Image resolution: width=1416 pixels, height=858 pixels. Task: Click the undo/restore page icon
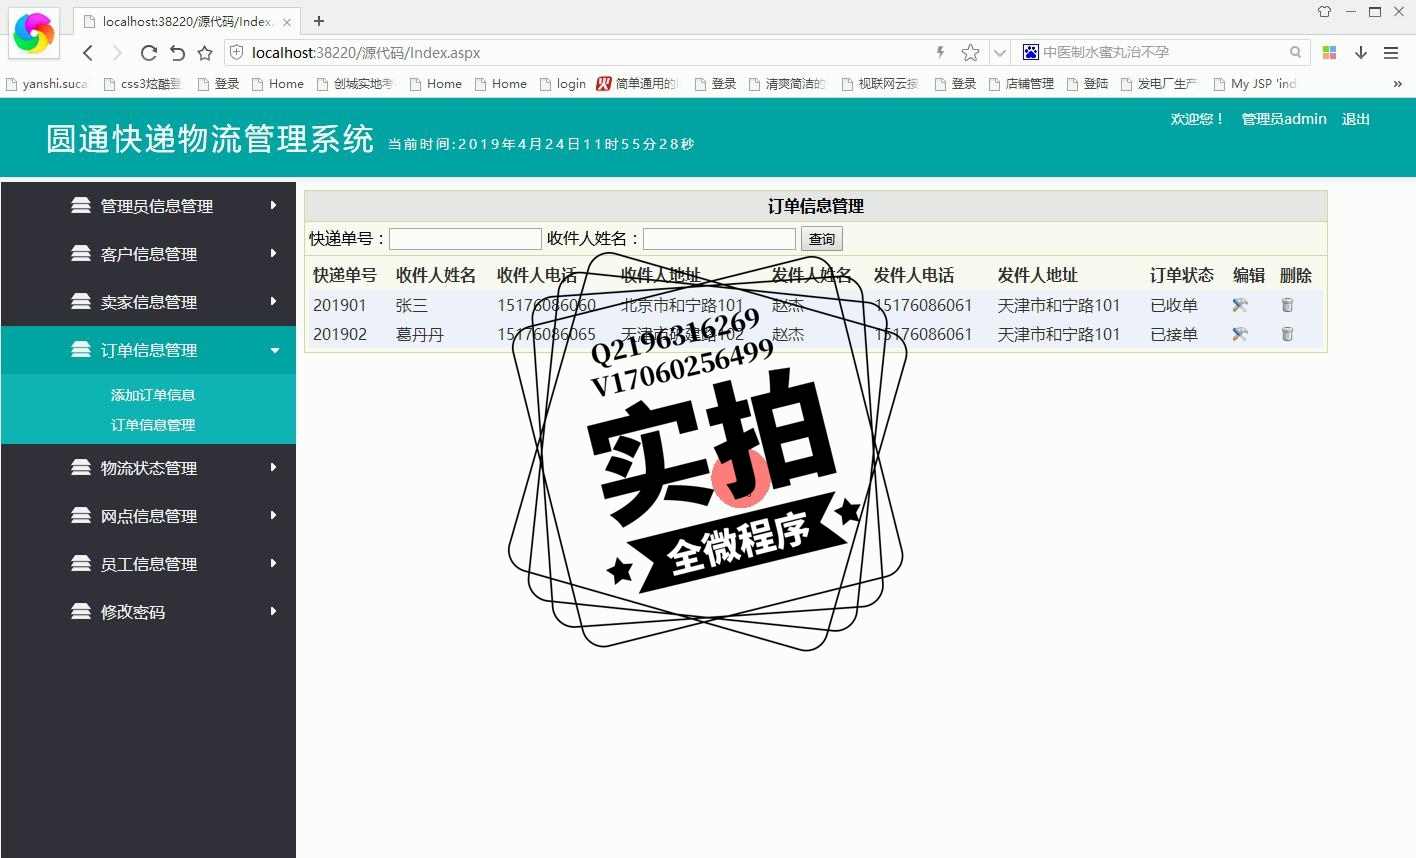coord(177,53)
